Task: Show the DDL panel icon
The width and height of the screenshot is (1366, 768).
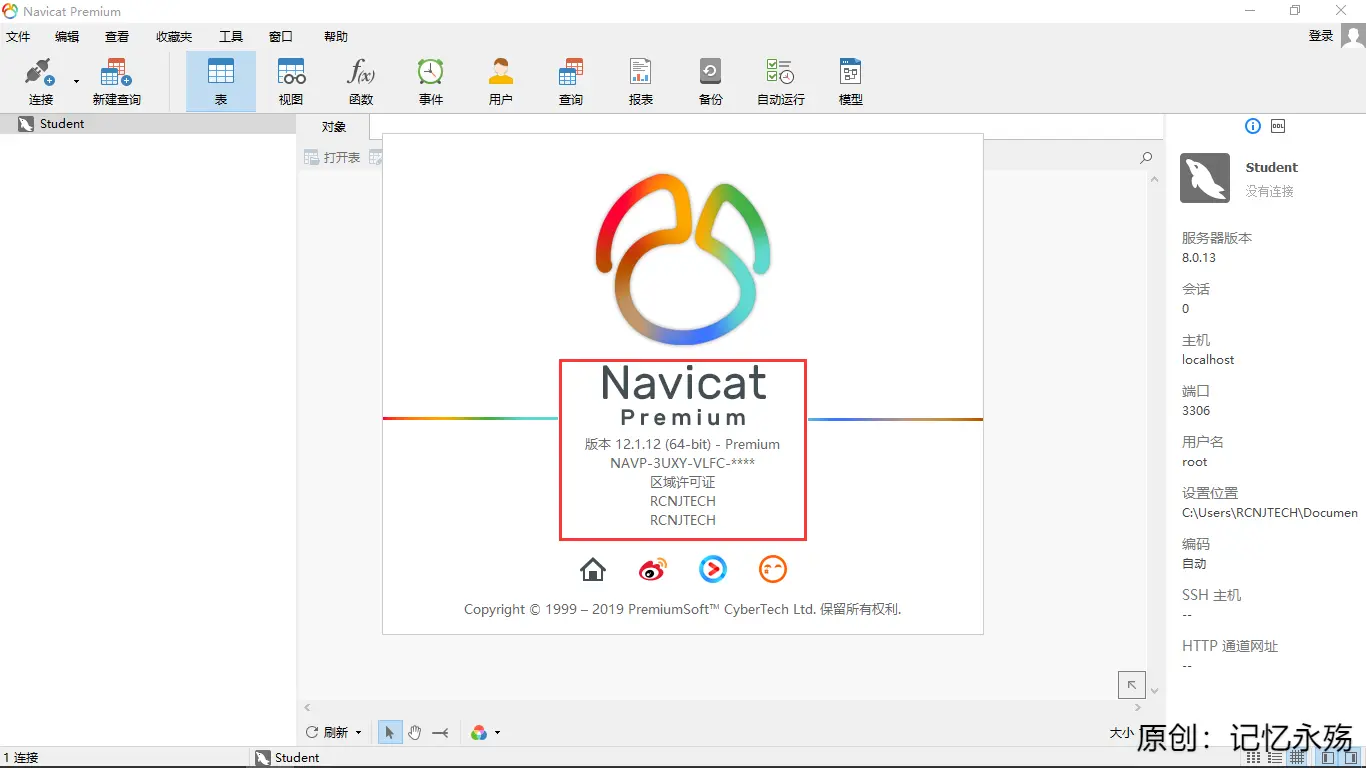Action: [x=1278, y=126]
